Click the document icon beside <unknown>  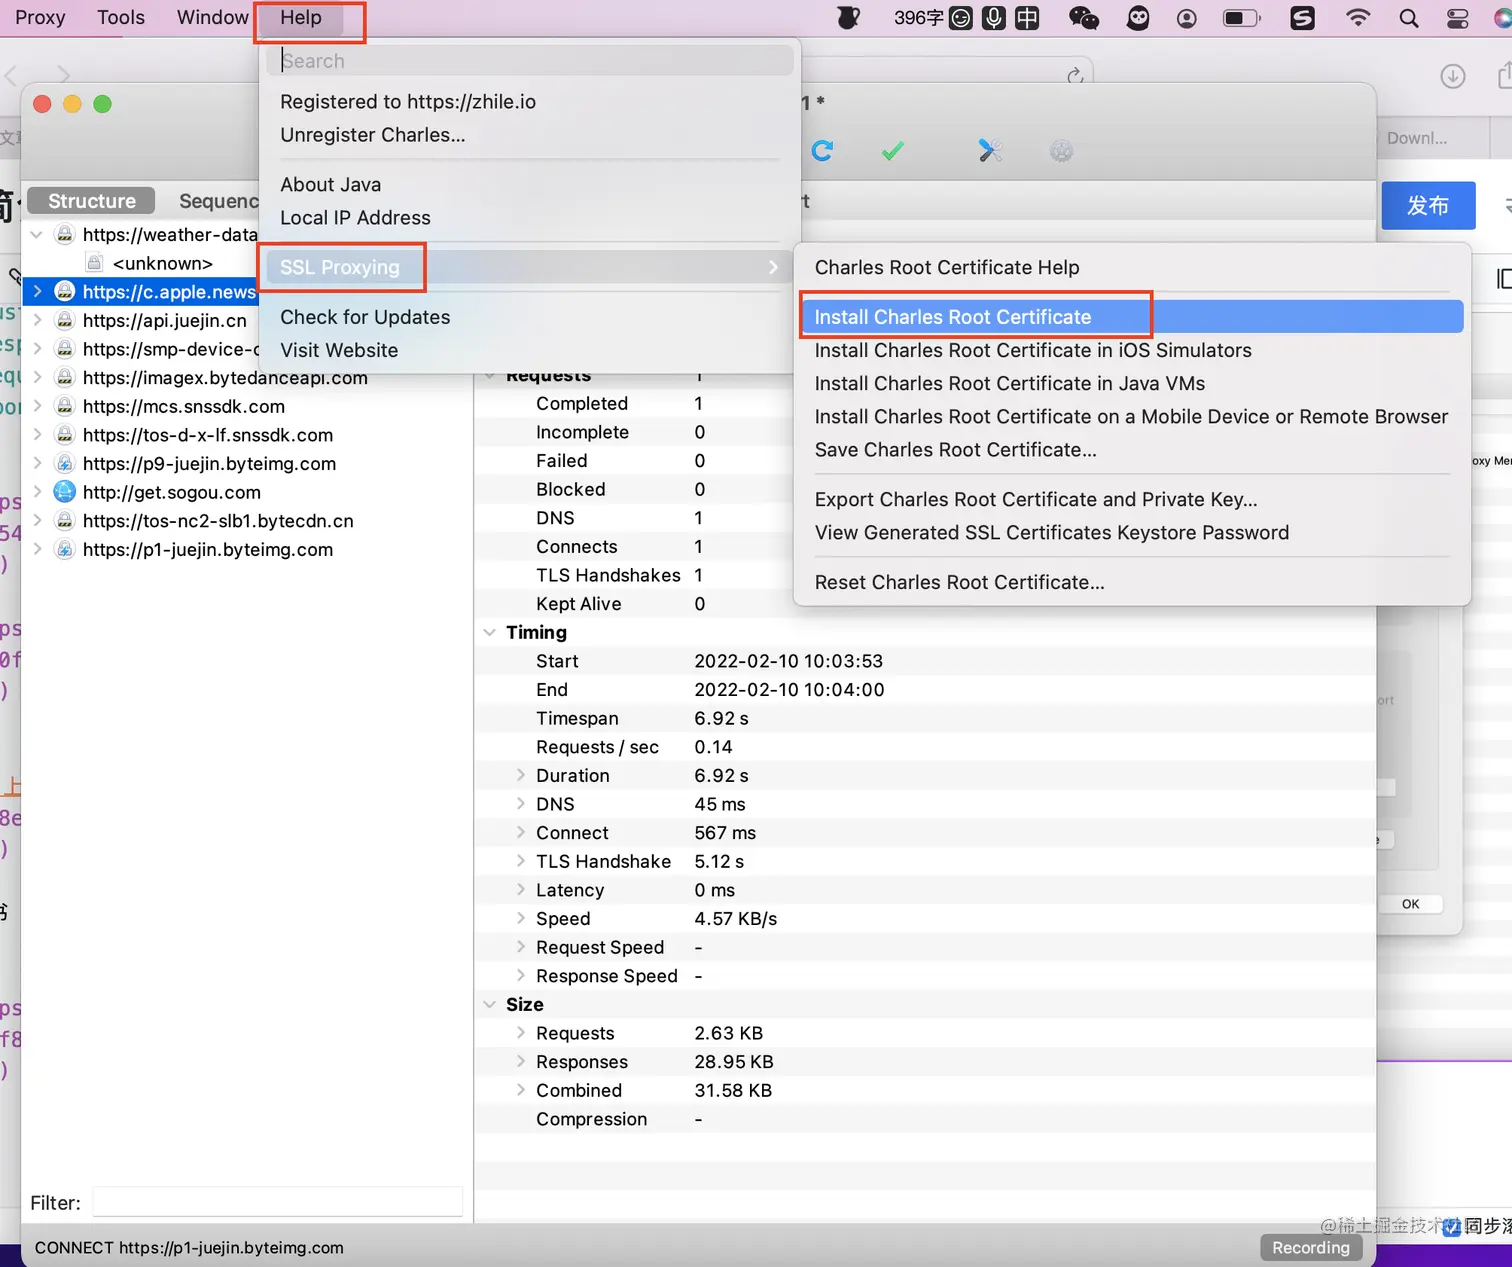[x=94, y=263]
